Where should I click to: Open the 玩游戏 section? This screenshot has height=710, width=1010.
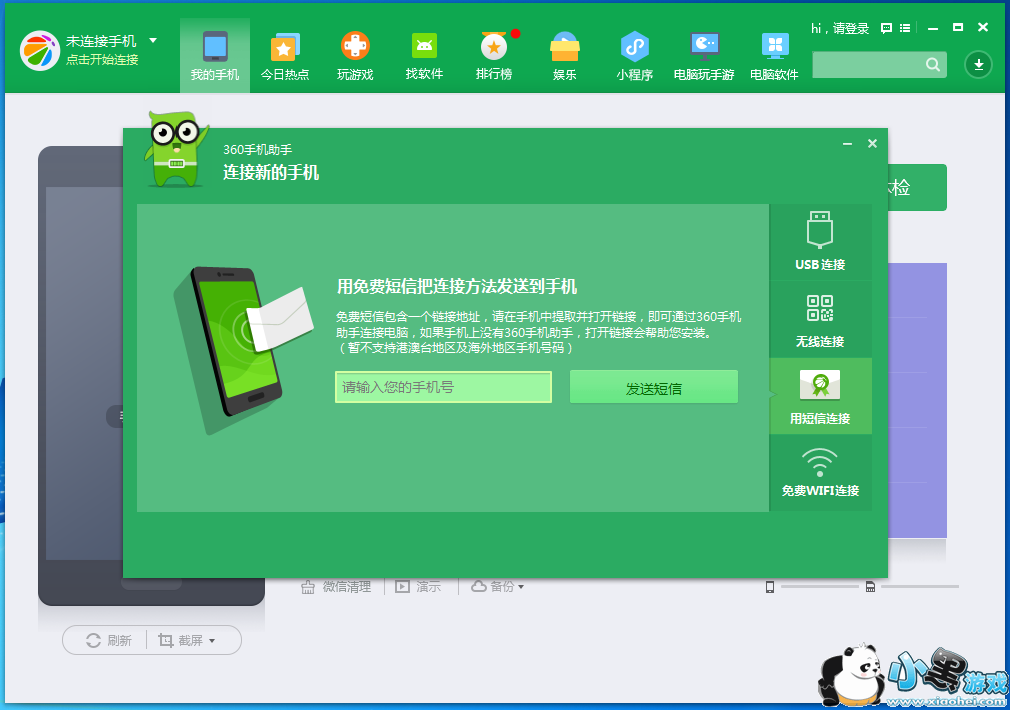click(355, 56)
